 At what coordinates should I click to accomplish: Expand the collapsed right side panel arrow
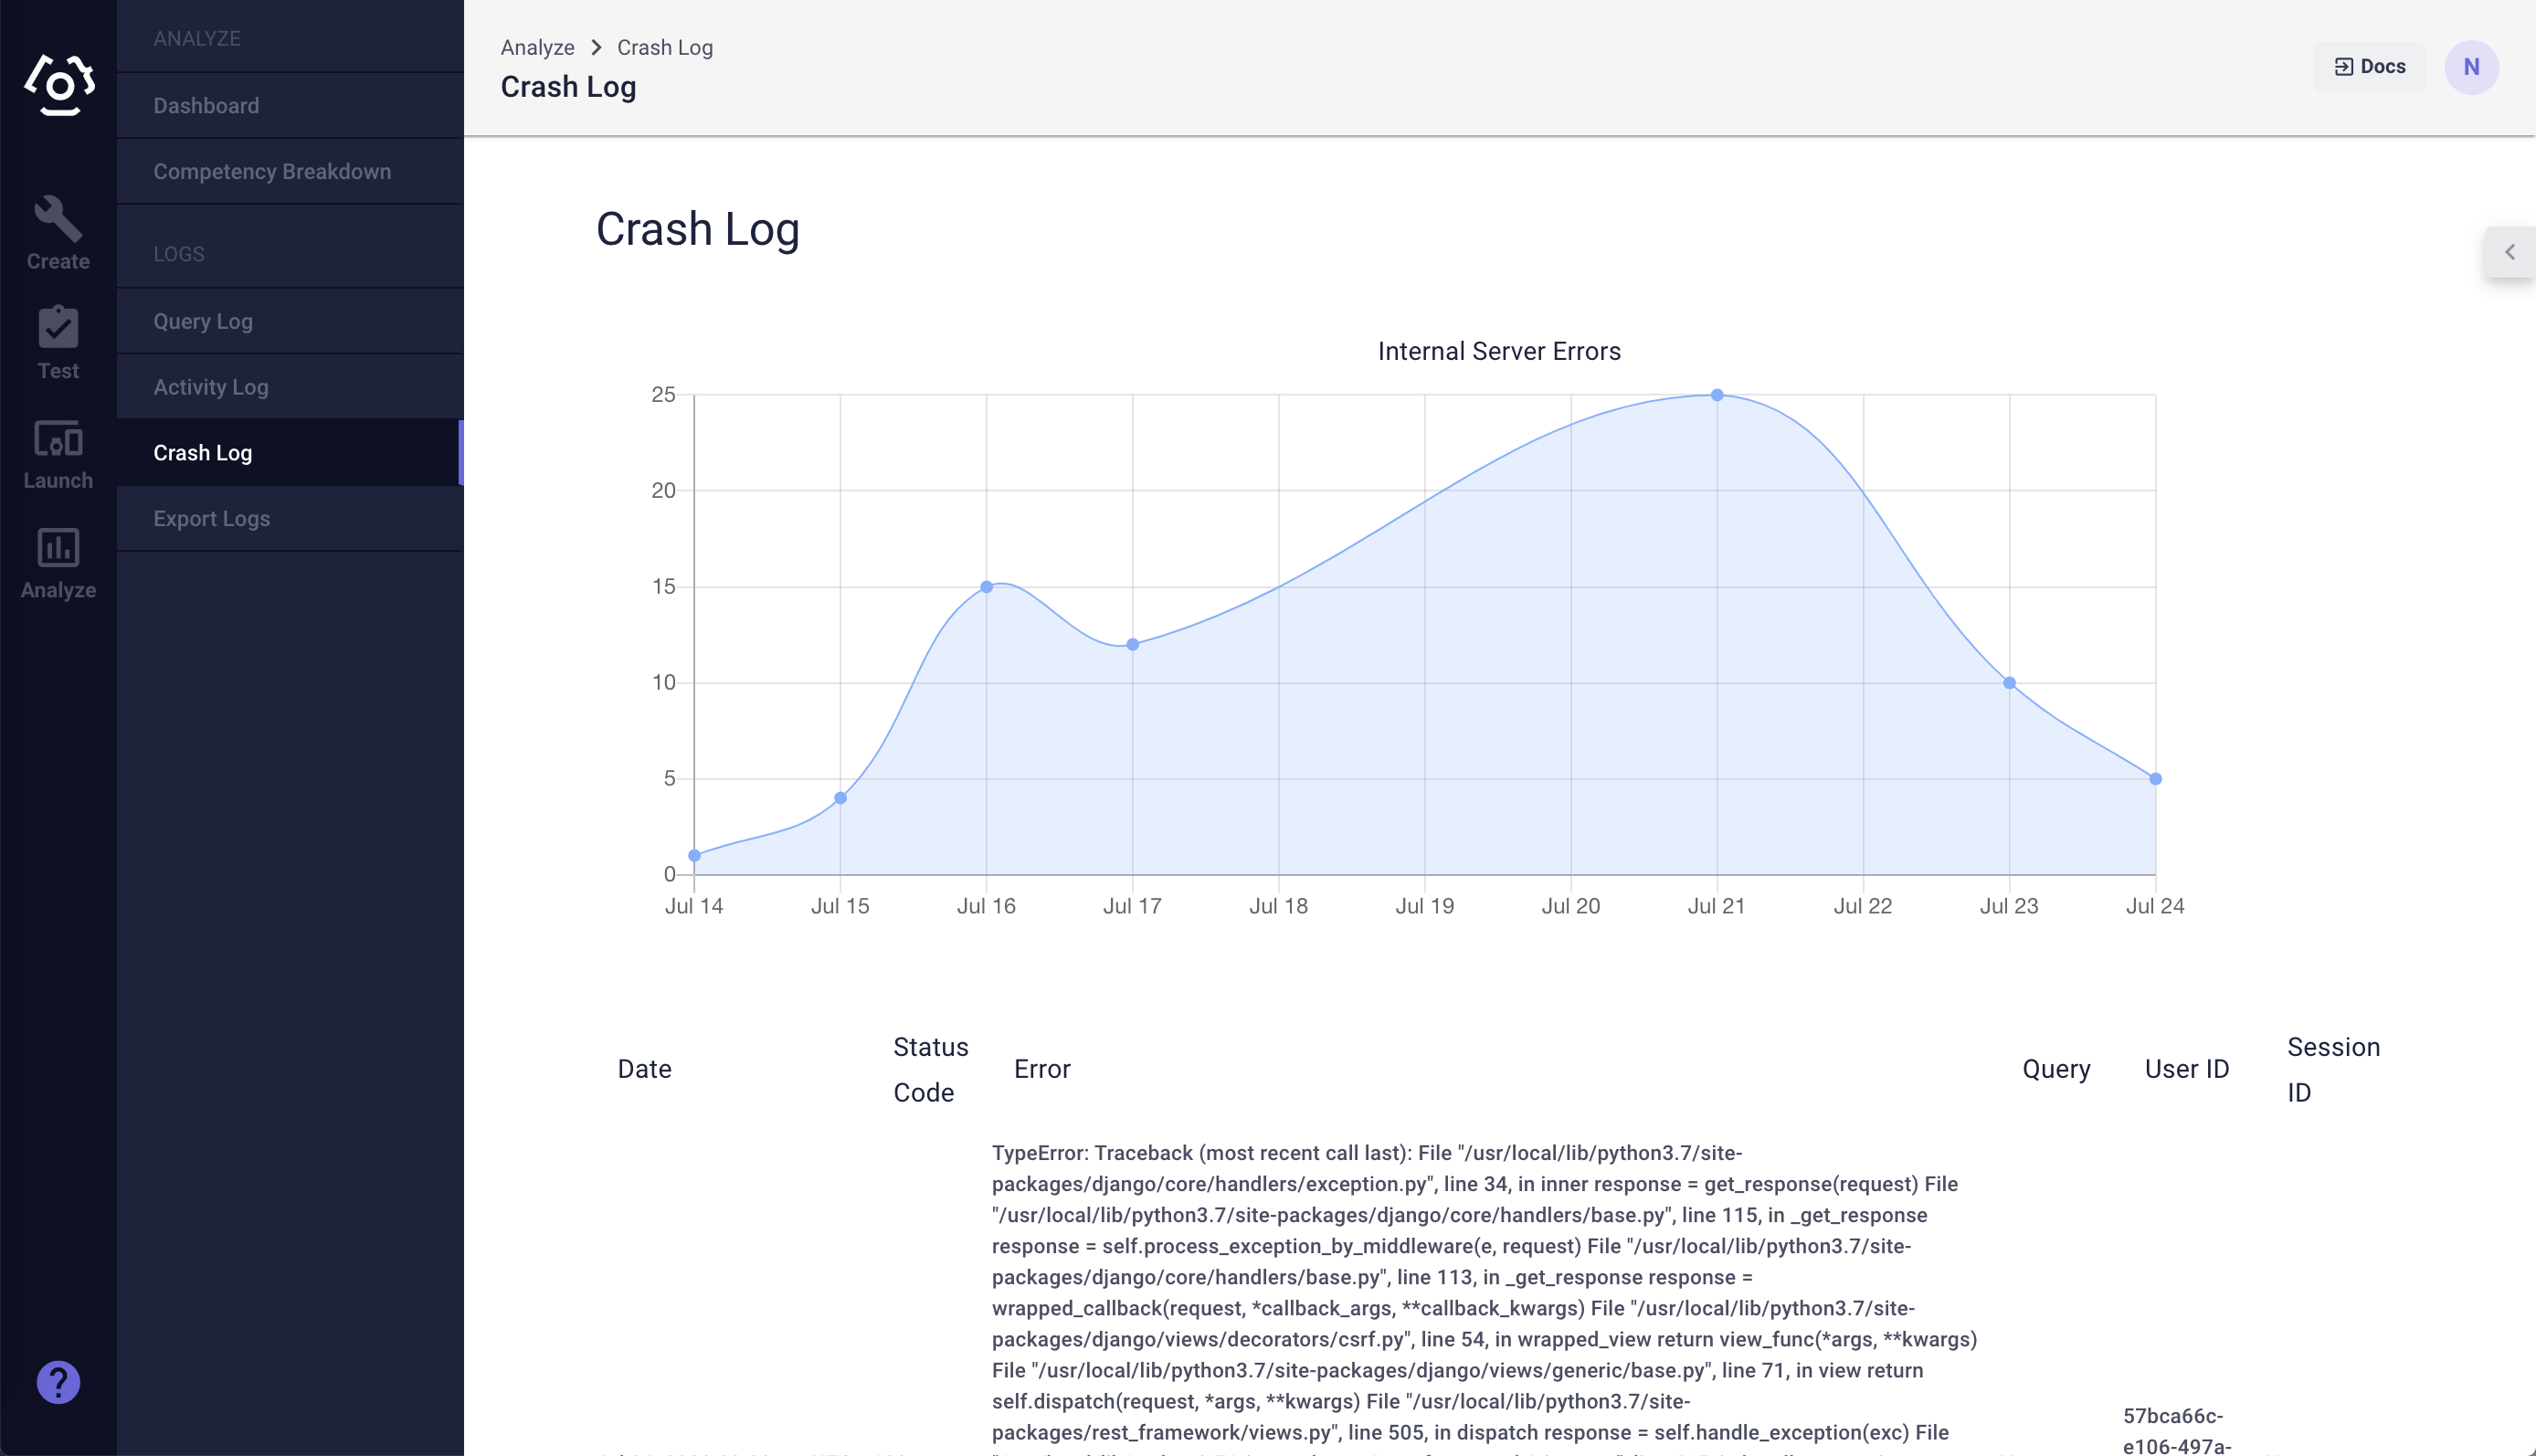coord(2510,252)
